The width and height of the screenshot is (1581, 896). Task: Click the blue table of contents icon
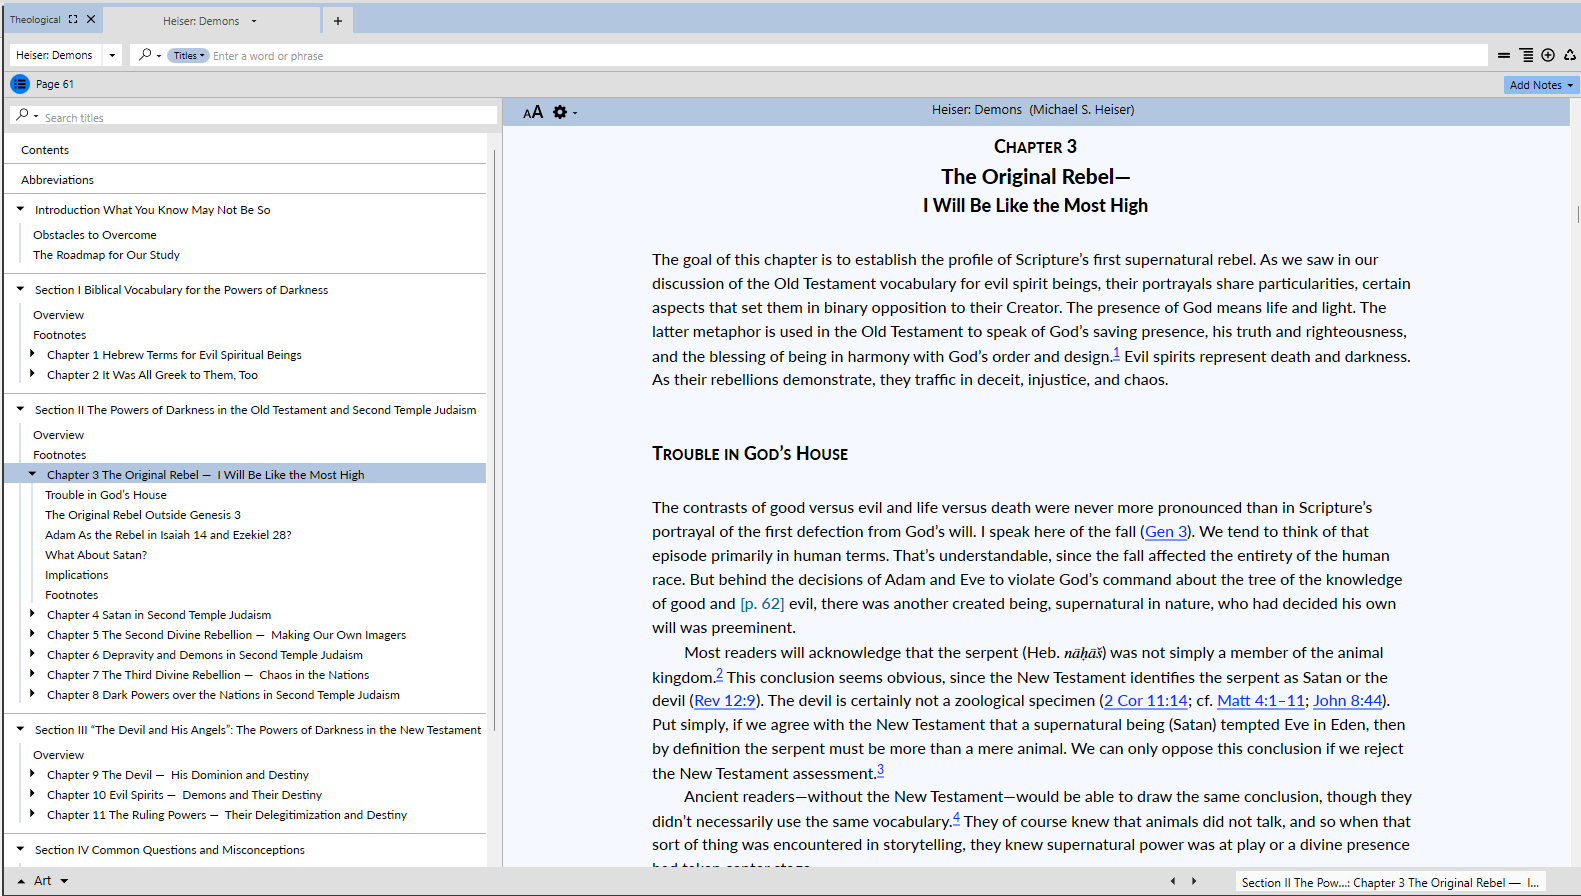click(x=20, y=84)
